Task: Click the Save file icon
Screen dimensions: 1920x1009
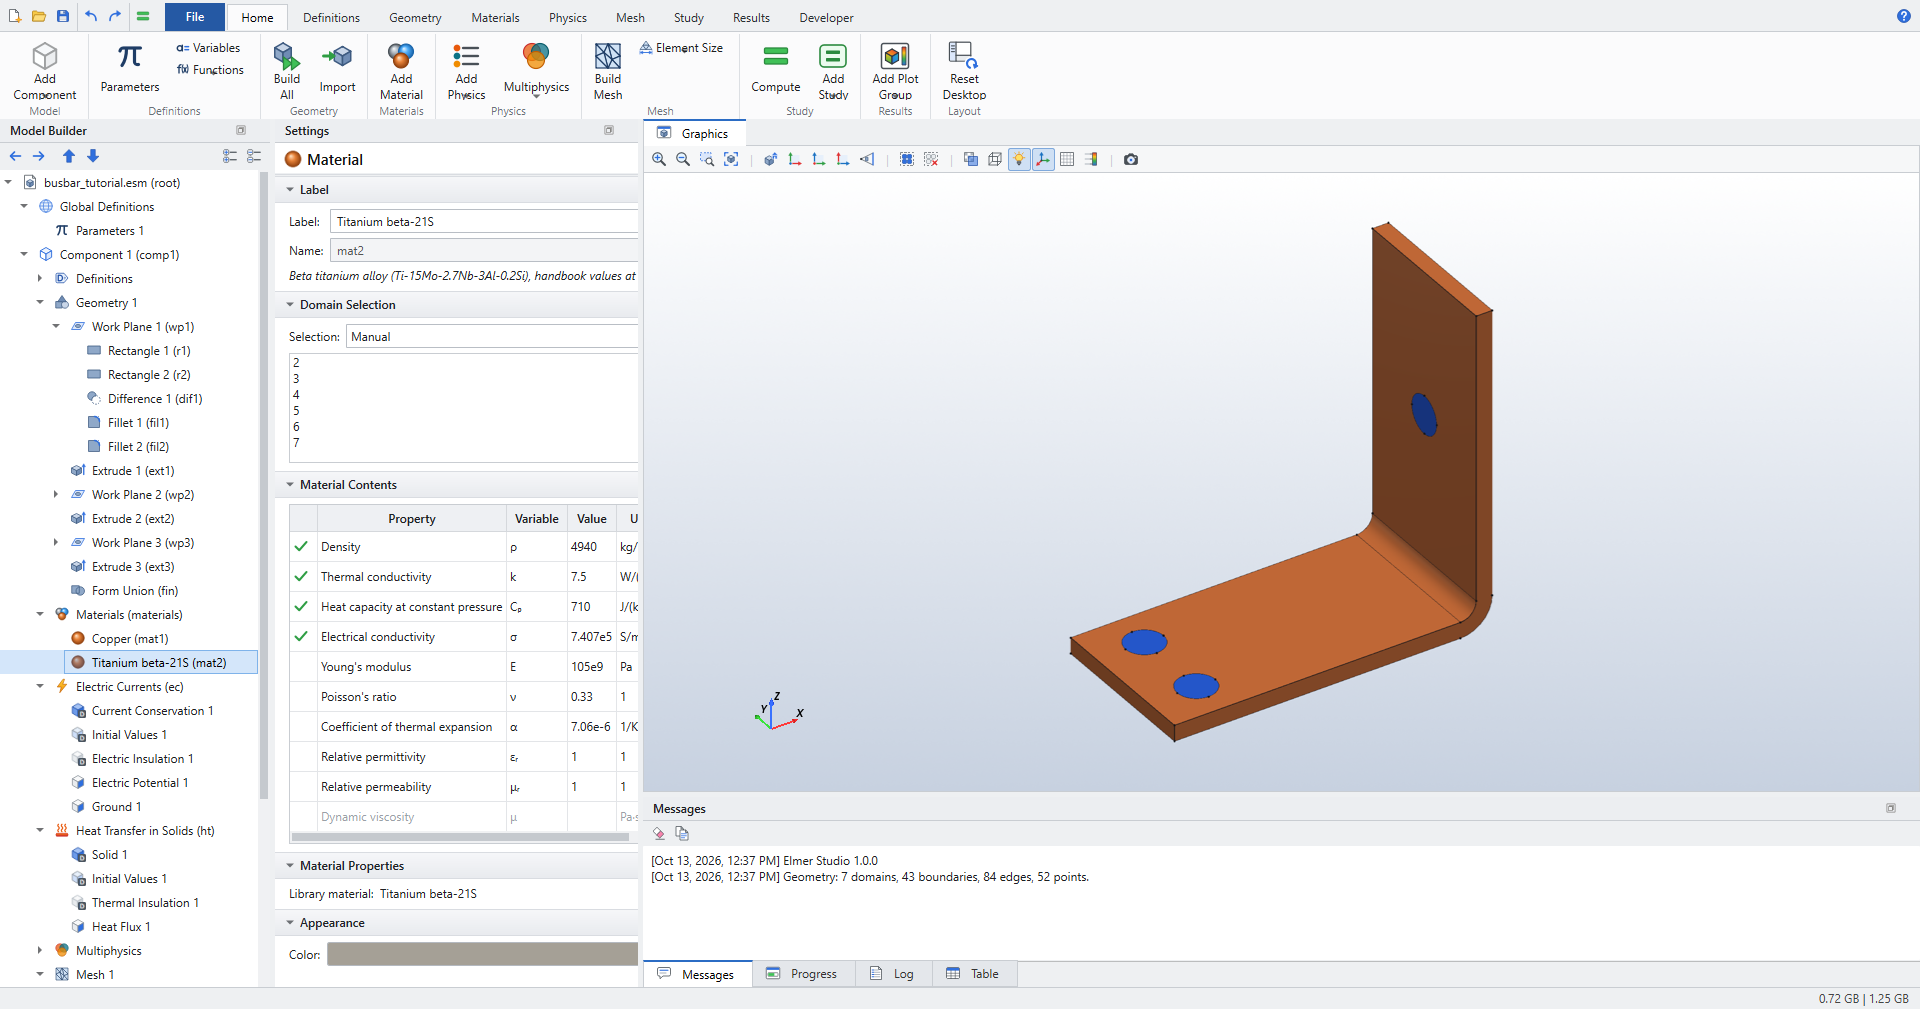Action: (63, 16)
